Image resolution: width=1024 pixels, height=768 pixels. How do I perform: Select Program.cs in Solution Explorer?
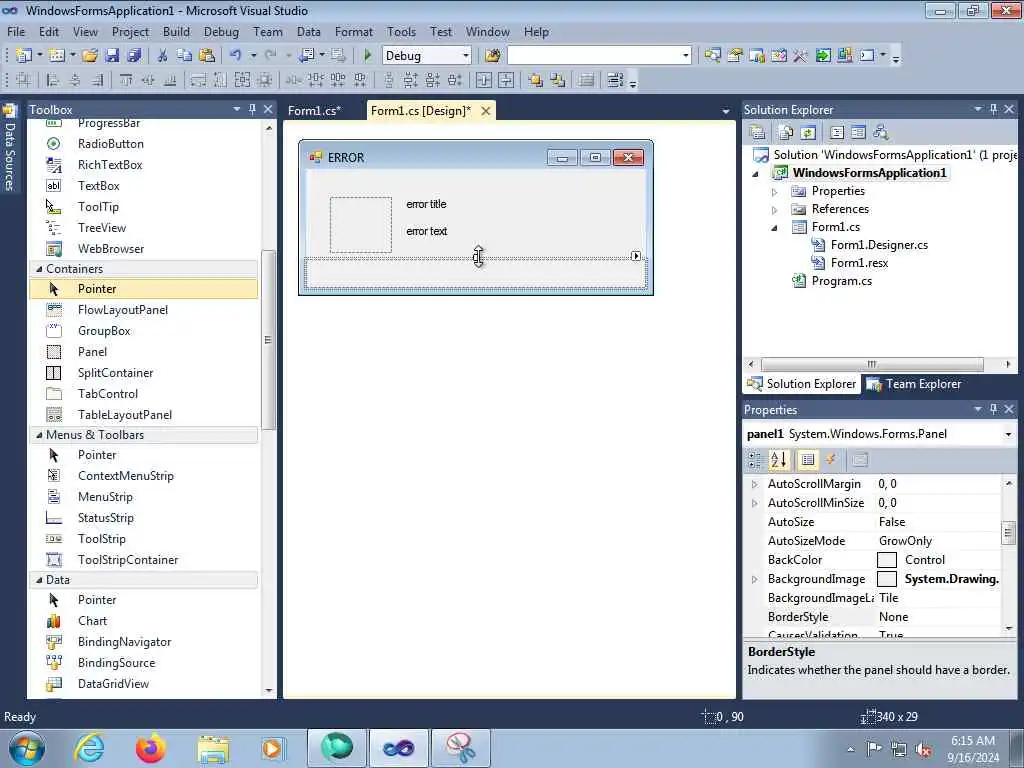pyautogui.click(x=841, y=281)
